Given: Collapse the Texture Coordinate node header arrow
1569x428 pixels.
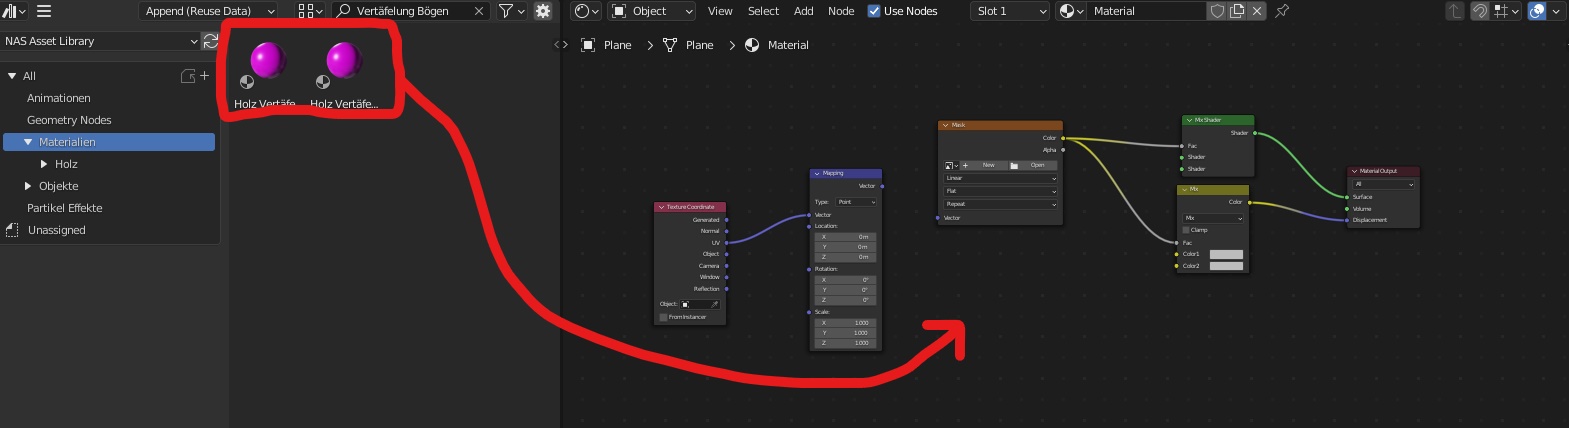Looking at the screenshot, I should pyautogui.click(x=661, y=207).
